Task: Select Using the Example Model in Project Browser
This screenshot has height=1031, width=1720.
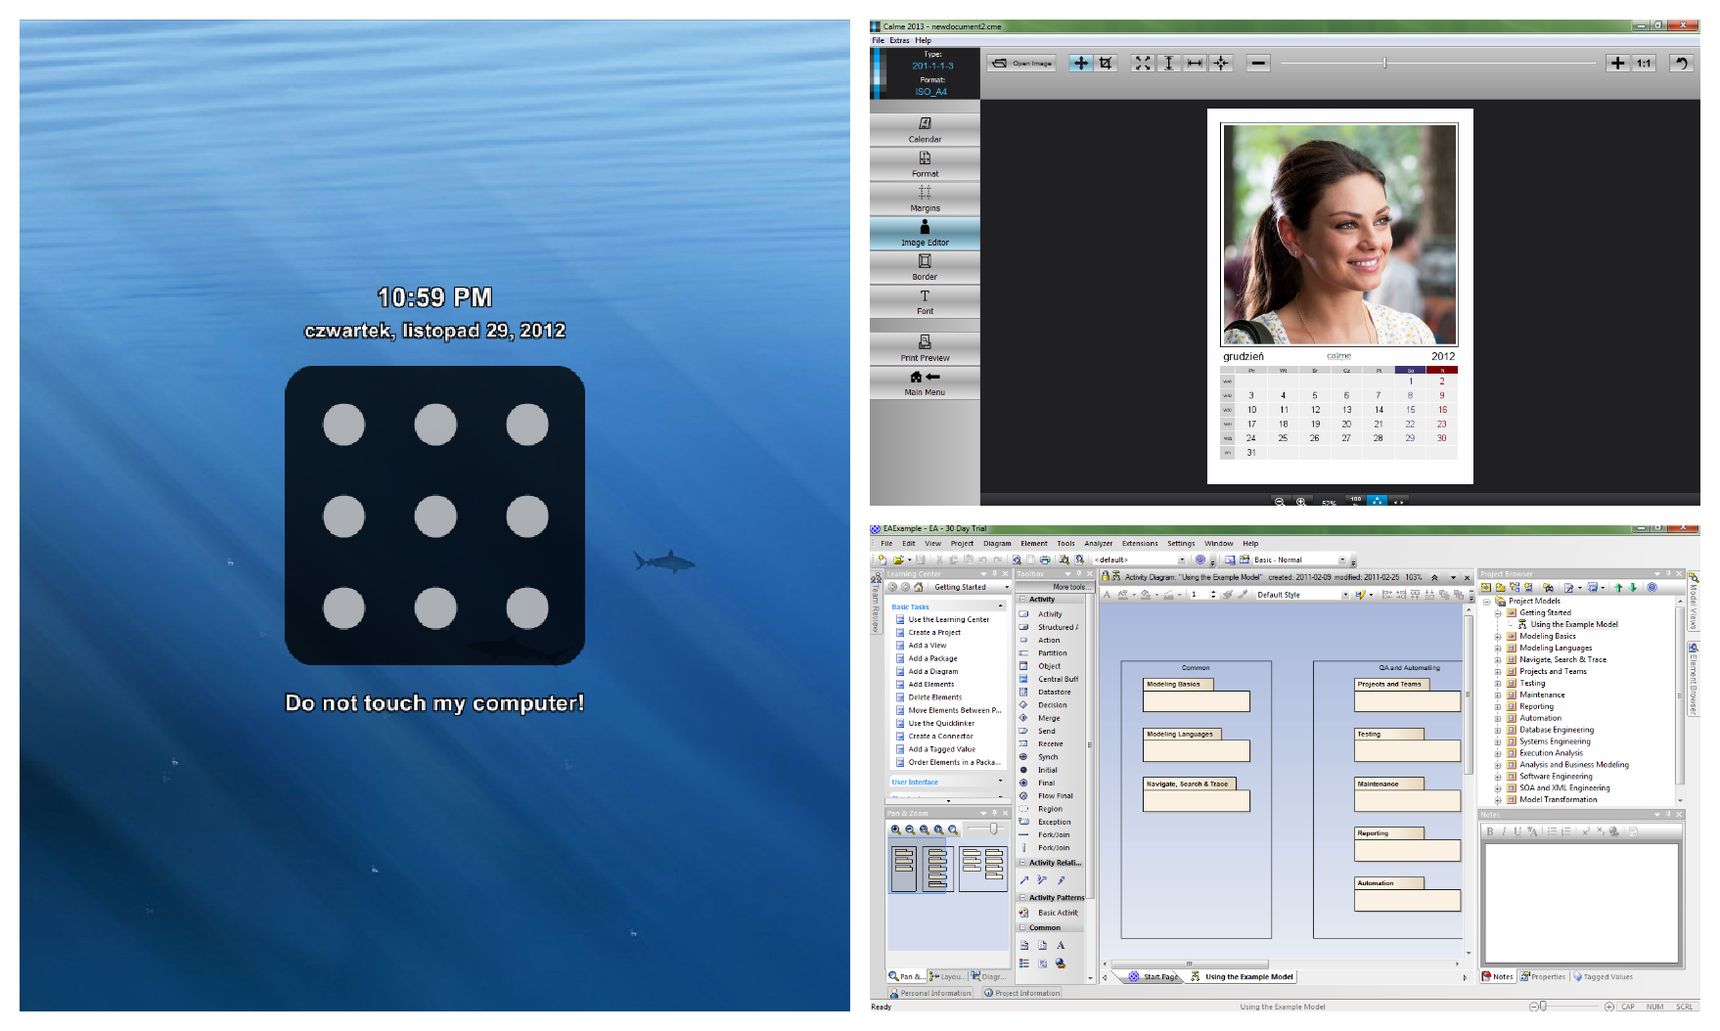Action: click(1573, 624)
